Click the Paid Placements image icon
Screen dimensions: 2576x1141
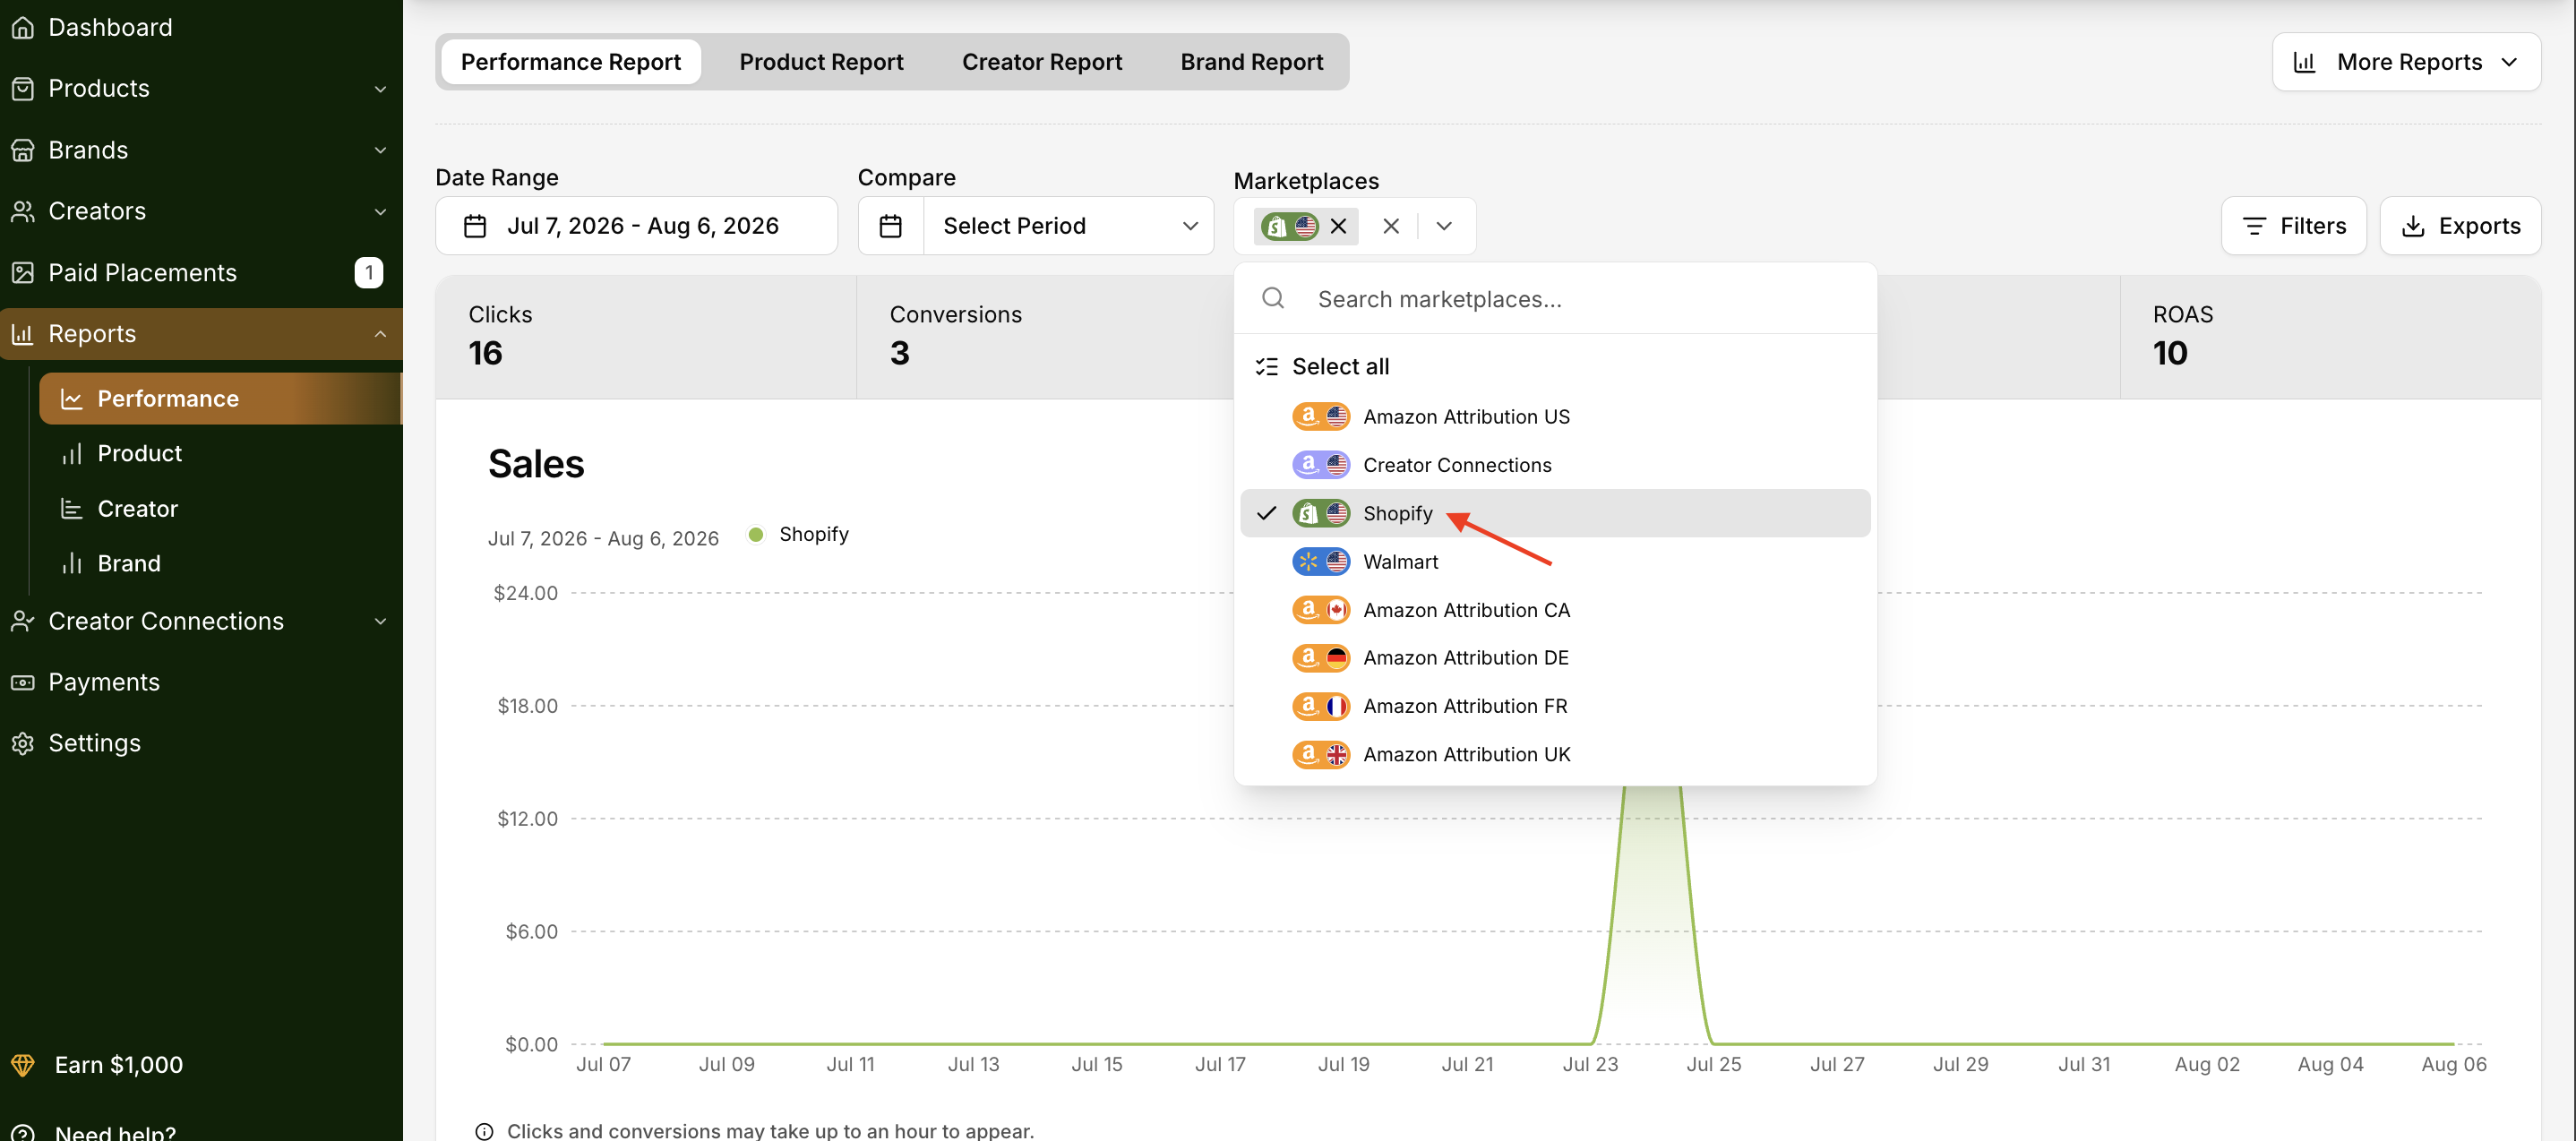pos(22,272)
